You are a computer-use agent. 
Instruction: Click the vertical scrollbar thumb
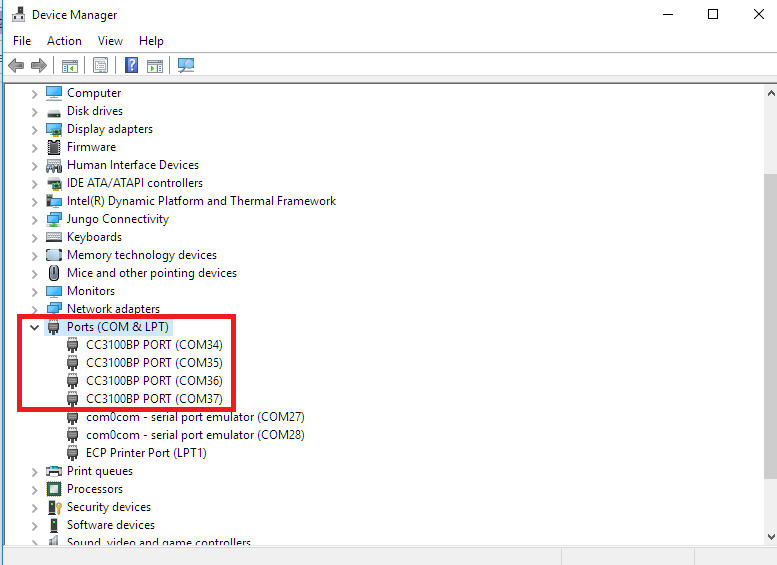(771, 326)
